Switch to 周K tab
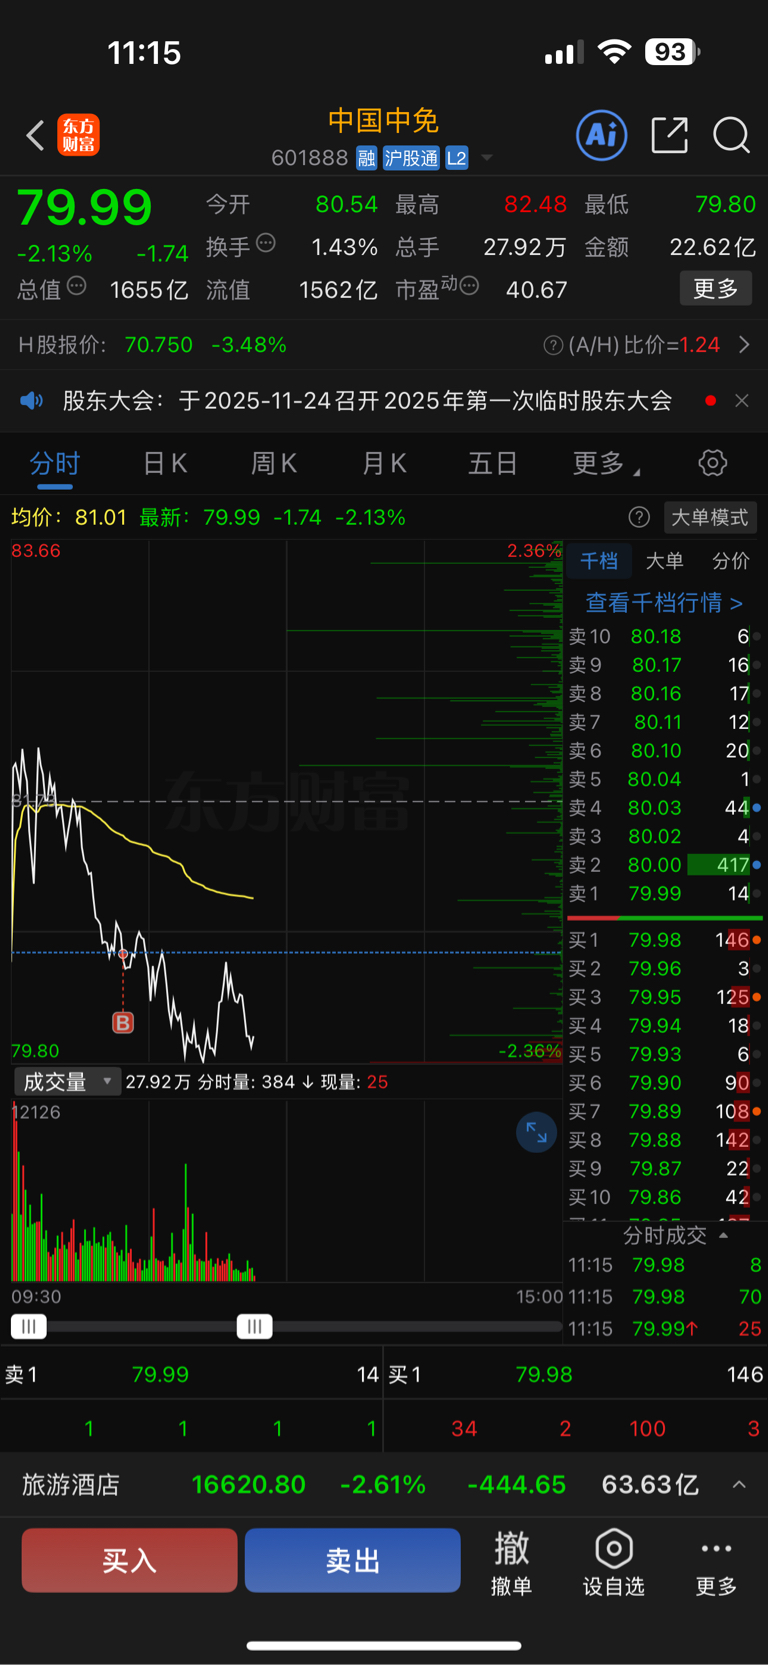The image size is (768, 1665). click(274, 463)
